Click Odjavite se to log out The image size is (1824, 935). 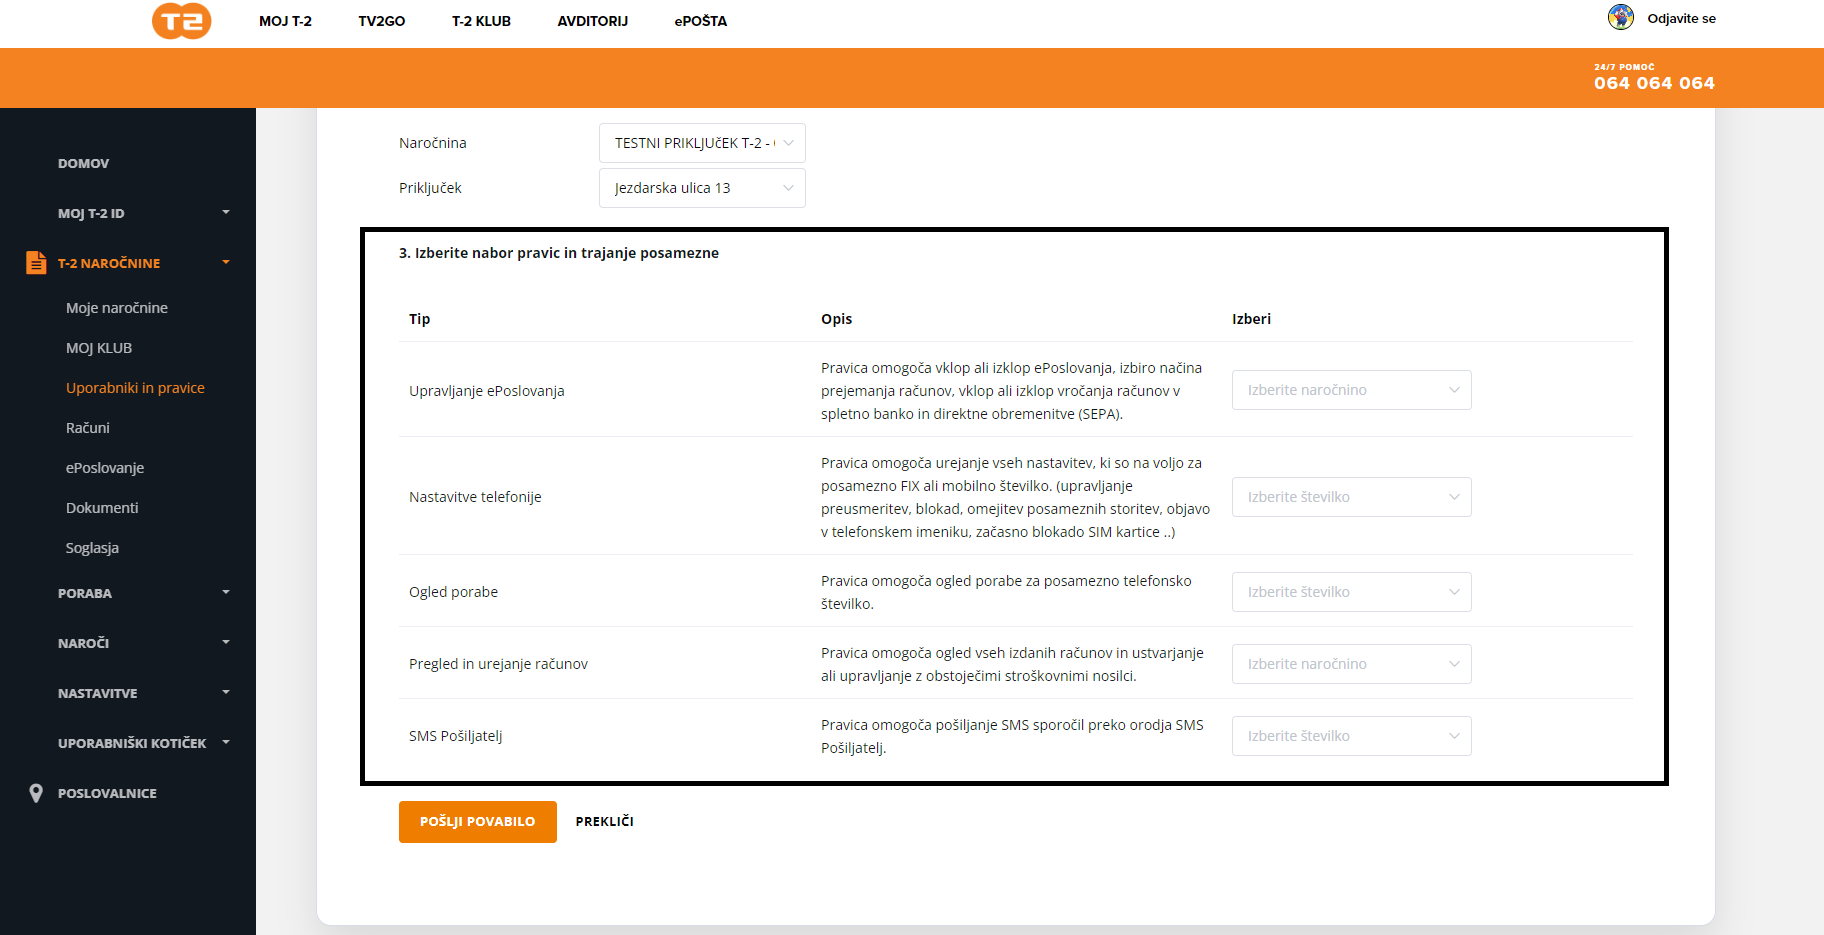coord(1681,18)
